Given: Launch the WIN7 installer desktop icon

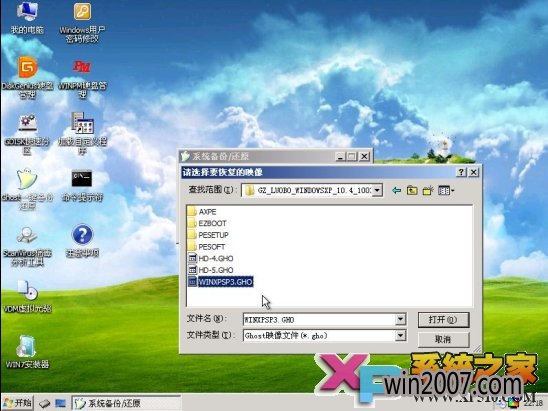Looking at the screenshot, I should (27, 352).
